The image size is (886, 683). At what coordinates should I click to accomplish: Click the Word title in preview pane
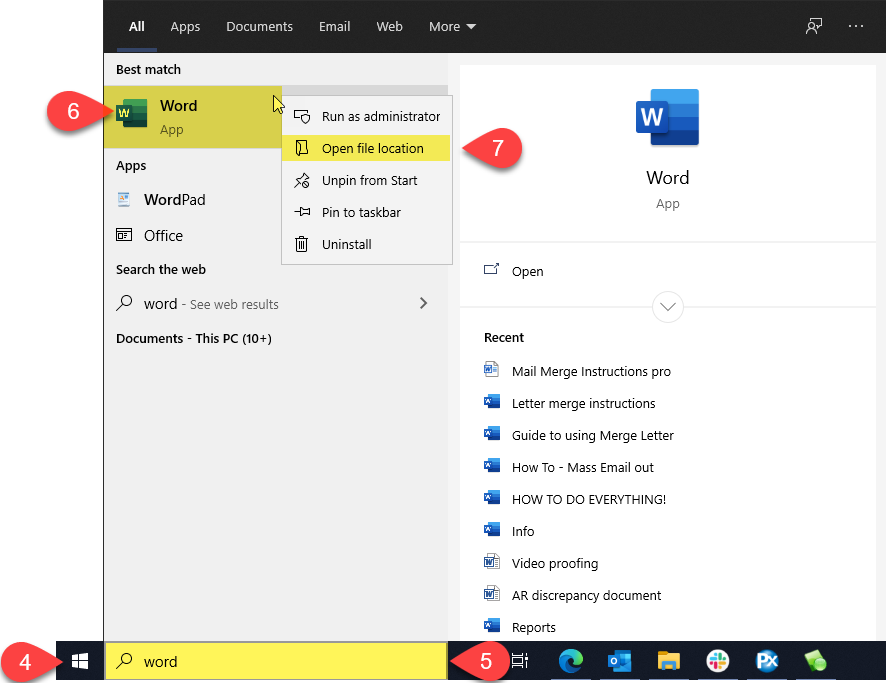[667, 177]
